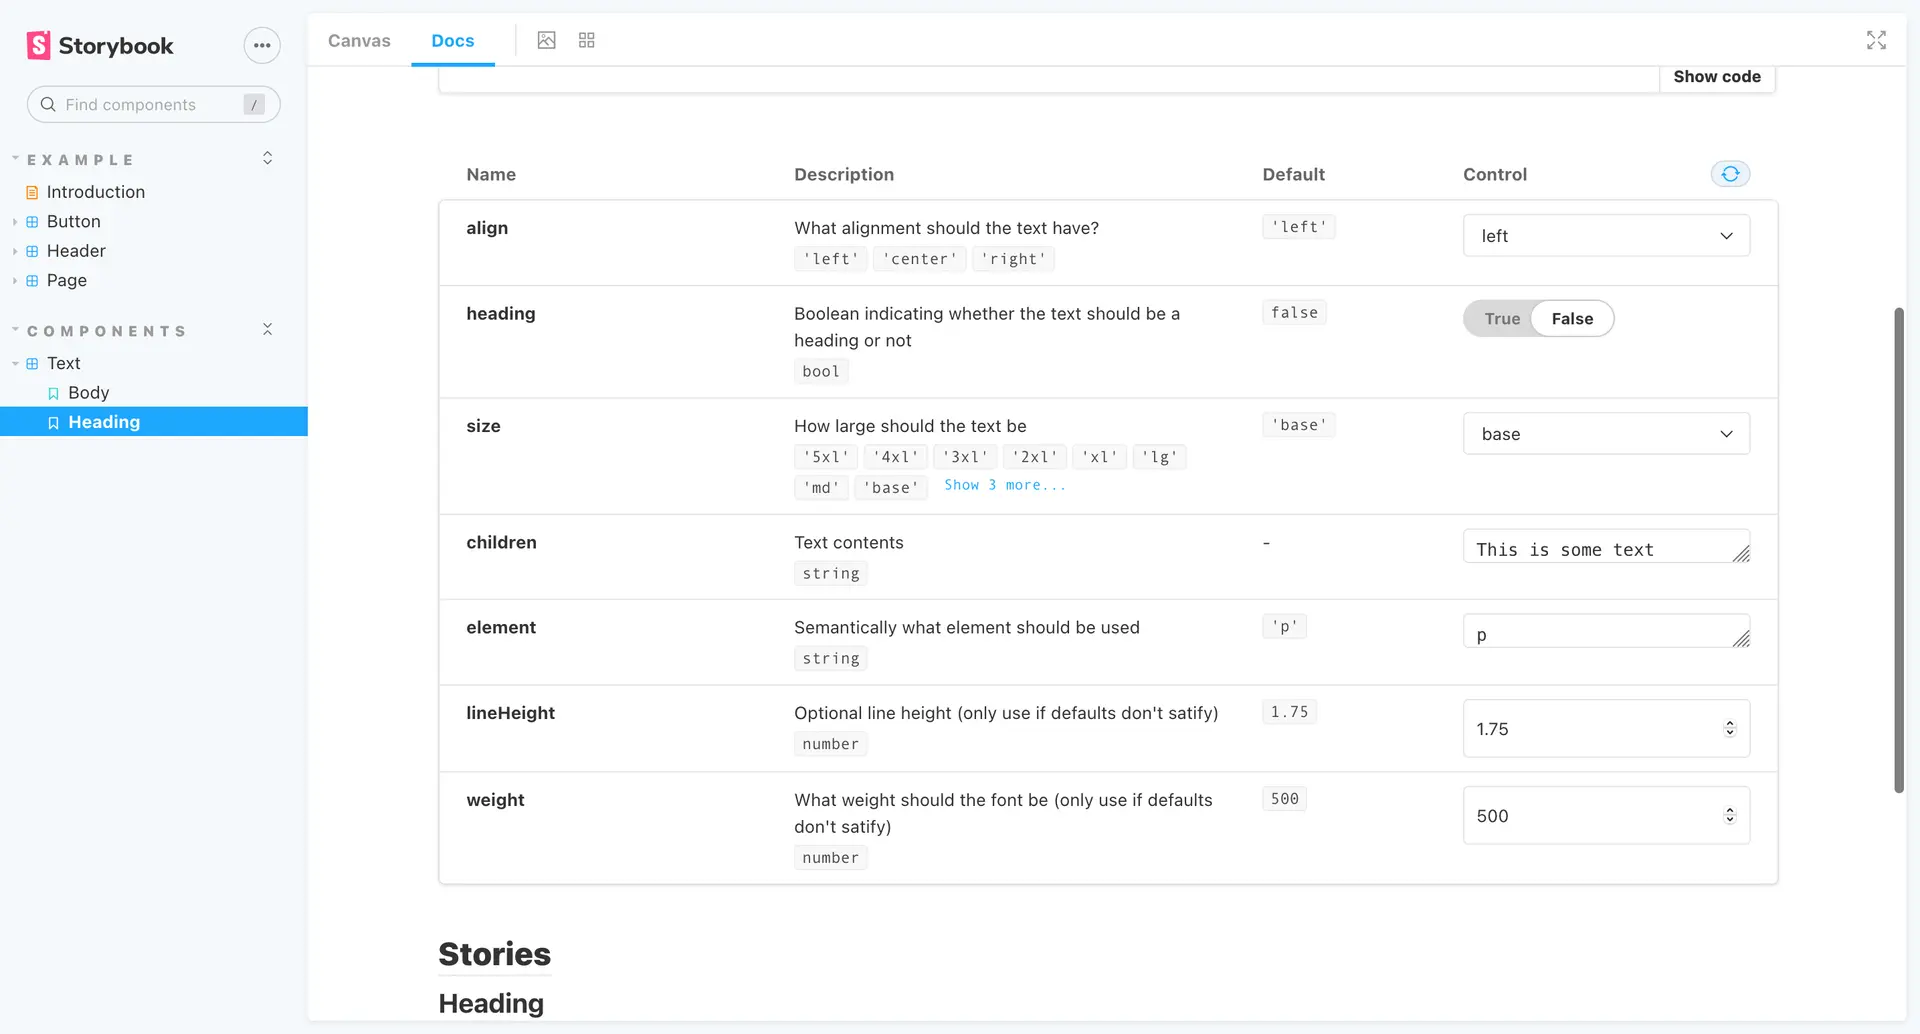Screen dimensions: 1920x1034
Task: Reset controls with the circular refresh icon
Action: [x=1731, y=173]
